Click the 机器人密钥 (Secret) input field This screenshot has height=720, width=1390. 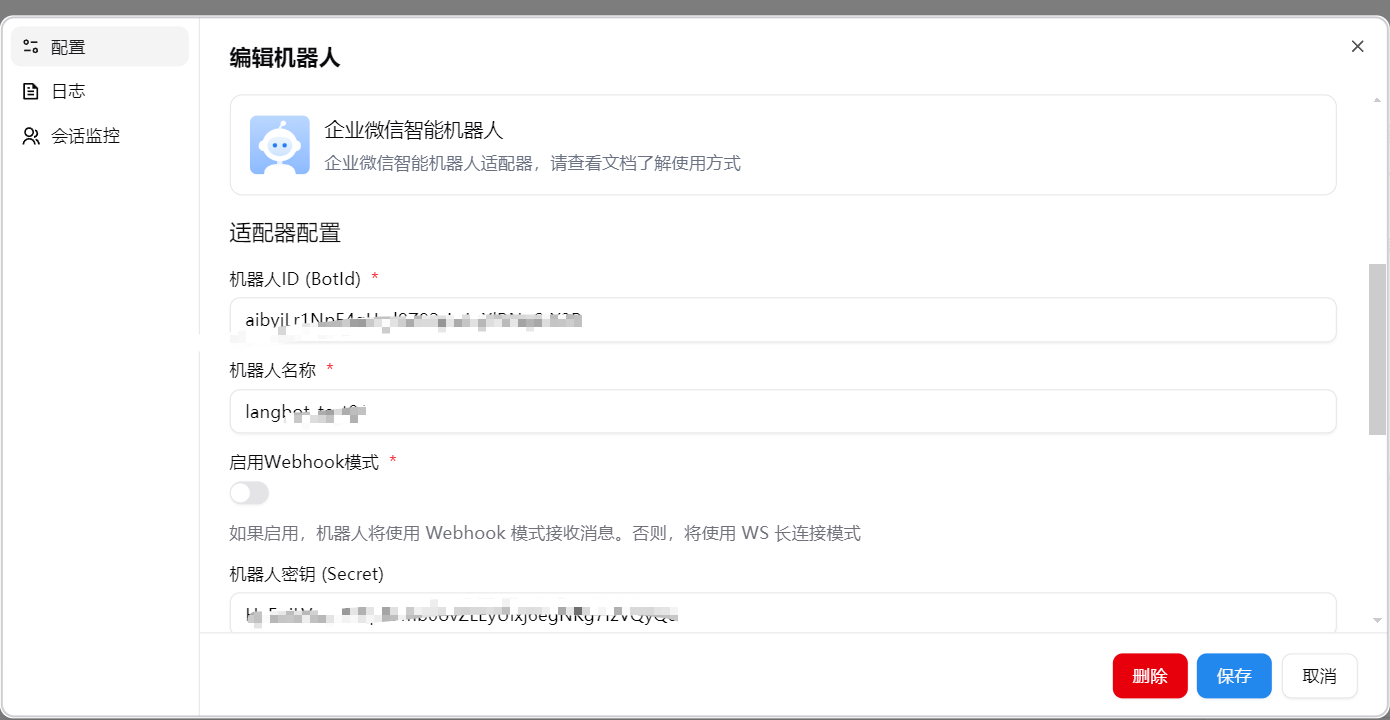[x=780, y=615]
